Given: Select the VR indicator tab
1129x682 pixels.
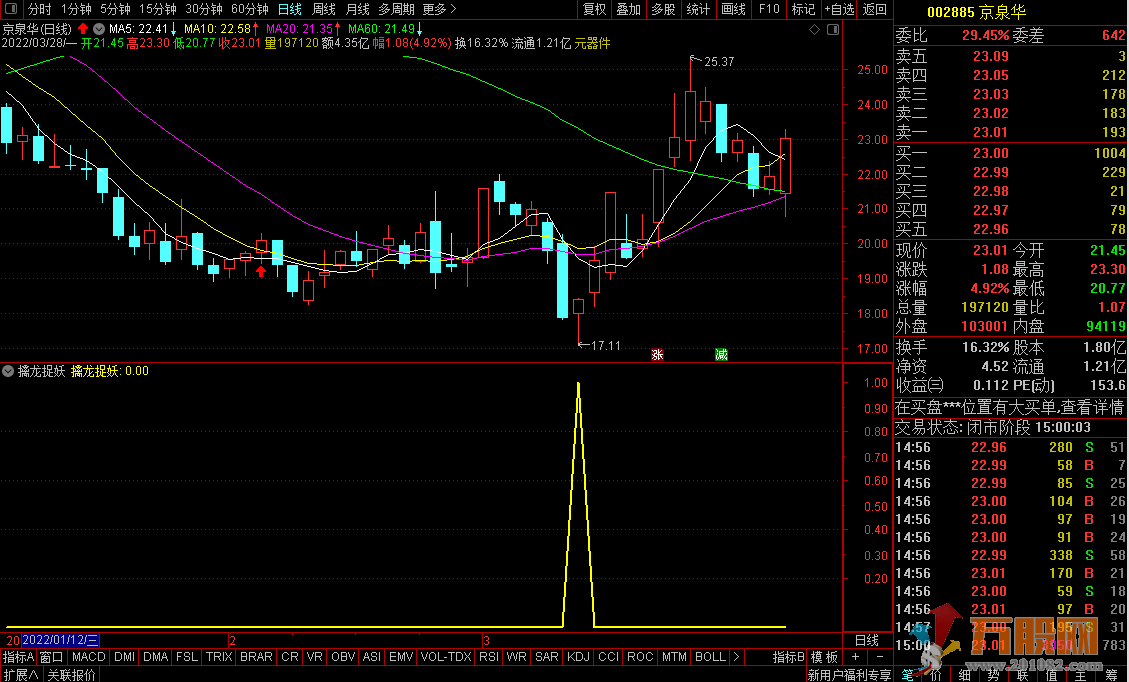Looking at the screenshot, I should point(315,657).
